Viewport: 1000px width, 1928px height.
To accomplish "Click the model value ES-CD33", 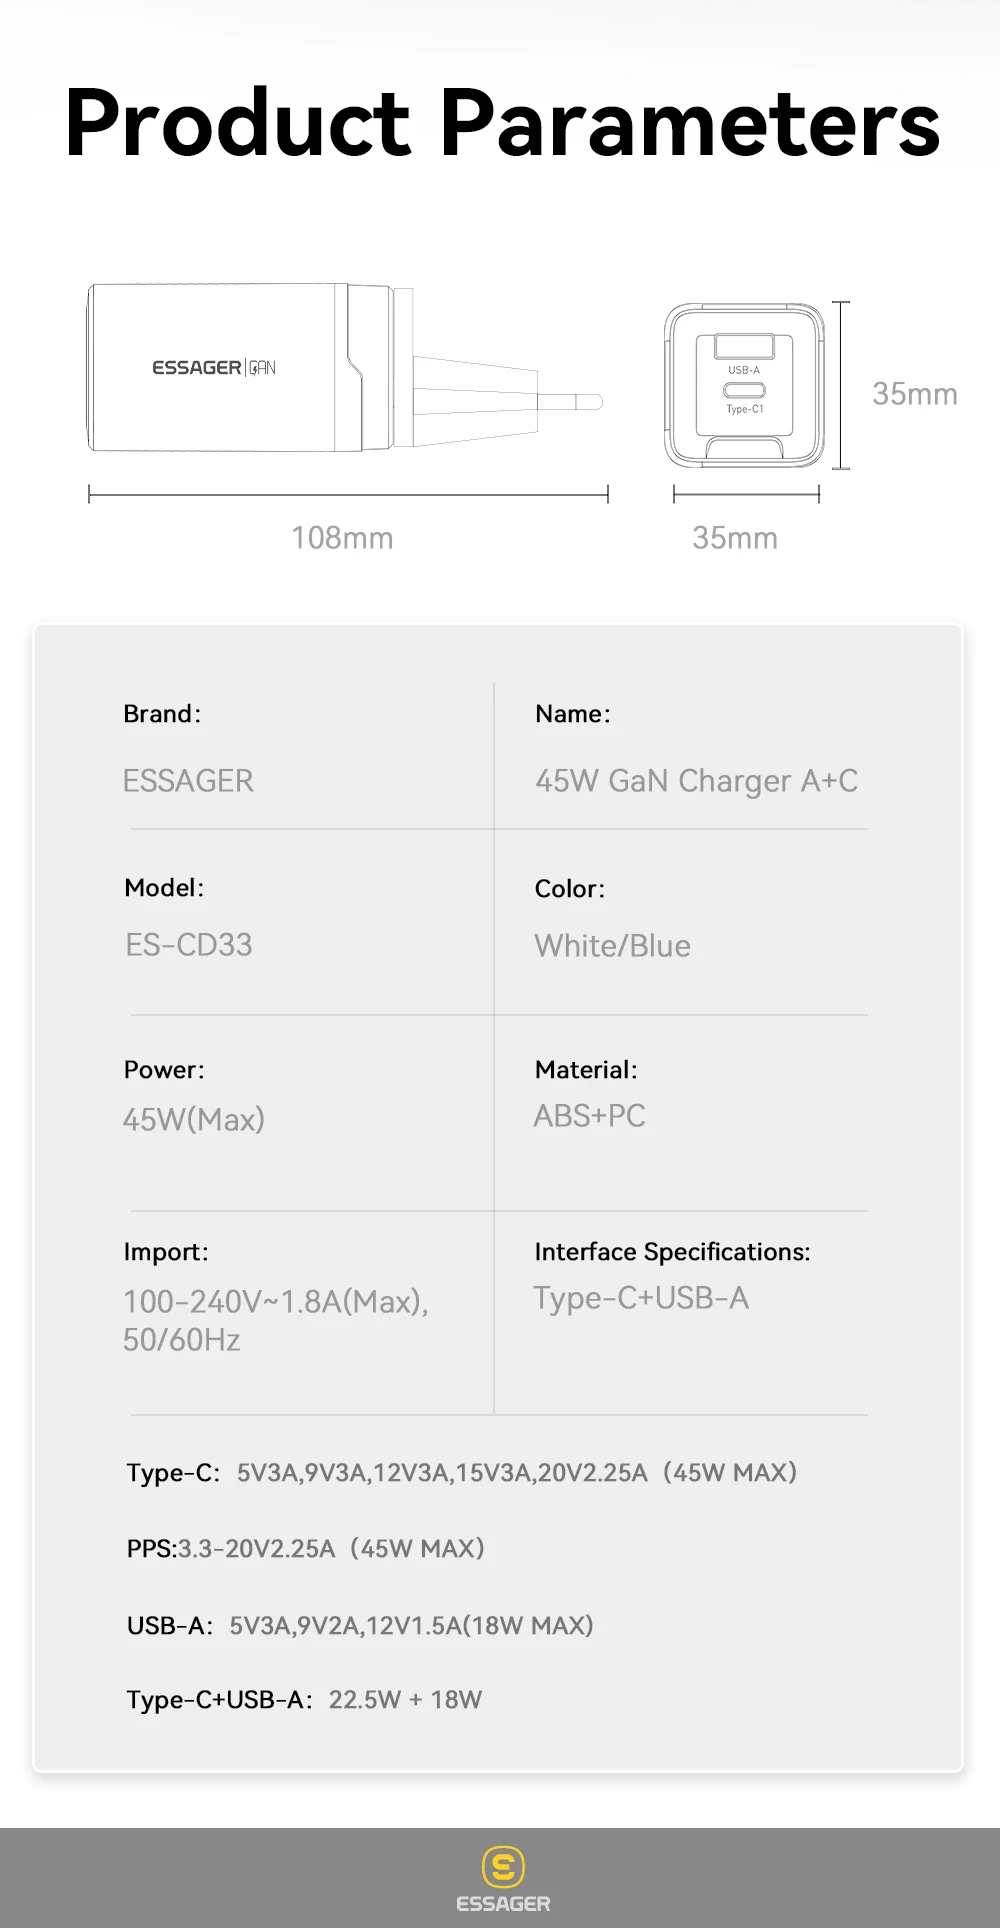I will click(x=189, y=945).
